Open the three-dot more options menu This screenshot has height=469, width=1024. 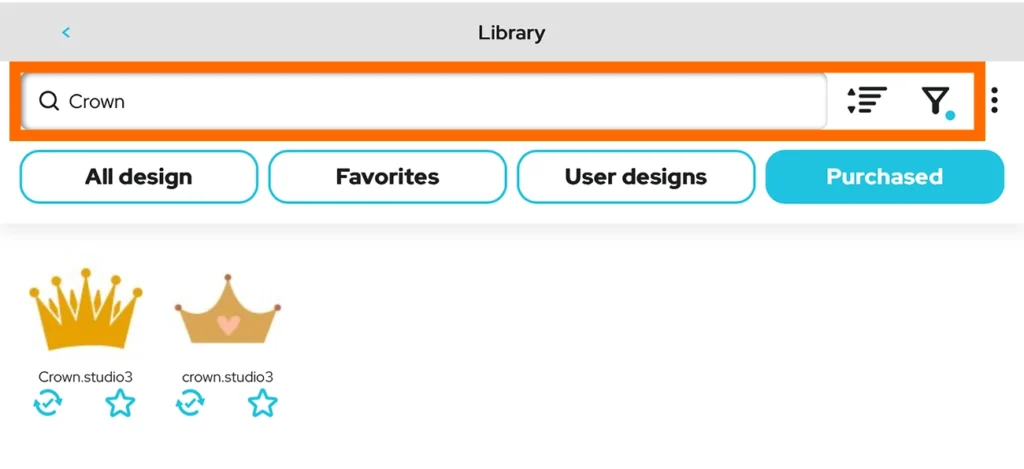click(994, 100)
